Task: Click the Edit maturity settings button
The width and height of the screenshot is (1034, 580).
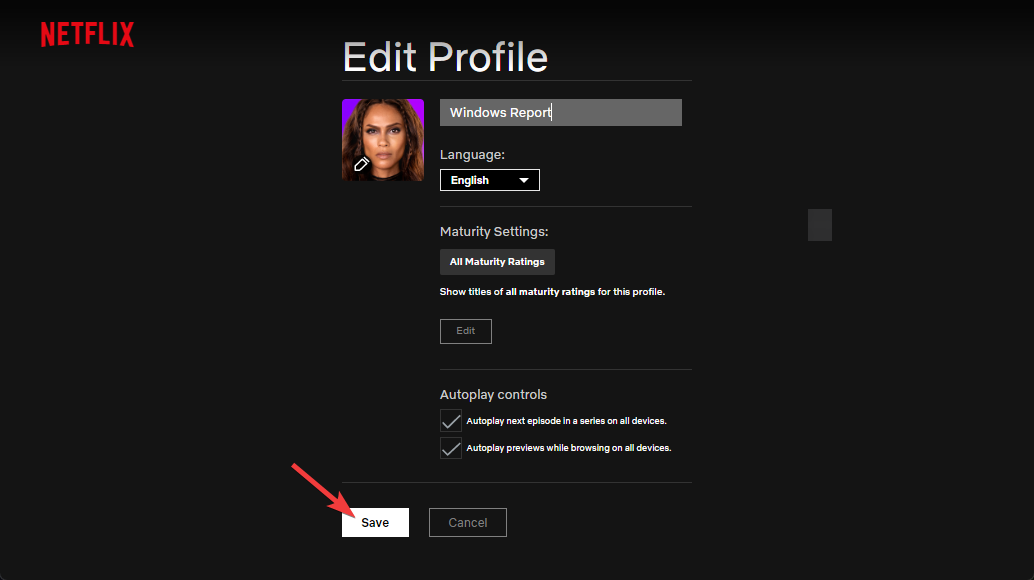Action: coord(466,331)
